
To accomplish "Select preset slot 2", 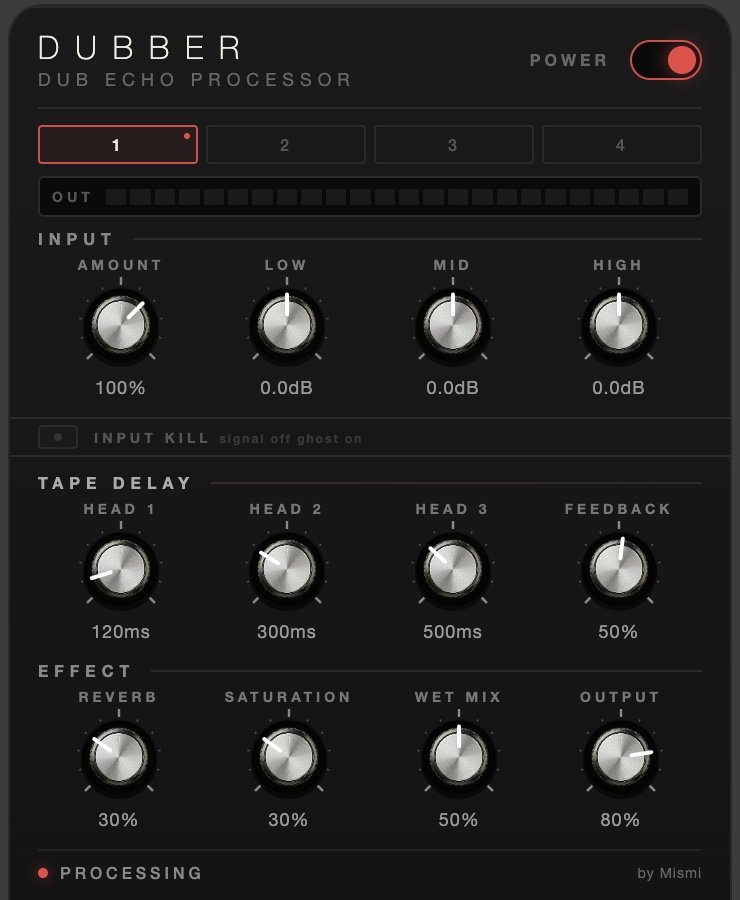I will 285,145.
